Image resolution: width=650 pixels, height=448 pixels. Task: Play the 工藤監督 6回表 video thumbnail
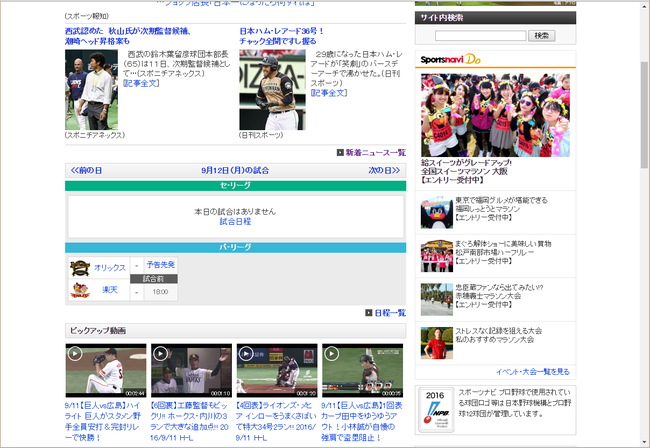tap(192, 371)
